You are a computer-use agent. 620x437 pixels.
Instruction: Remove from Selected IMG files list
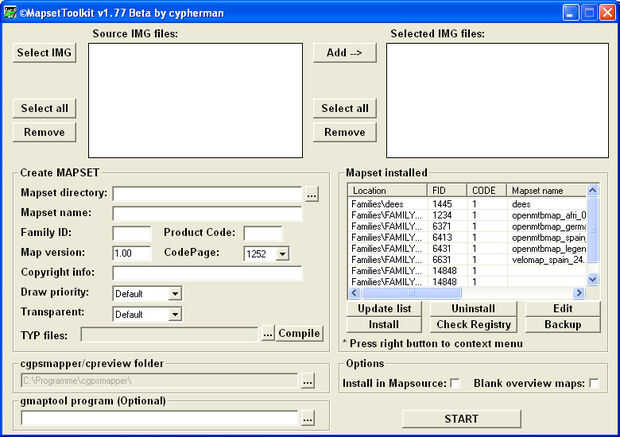344,132
